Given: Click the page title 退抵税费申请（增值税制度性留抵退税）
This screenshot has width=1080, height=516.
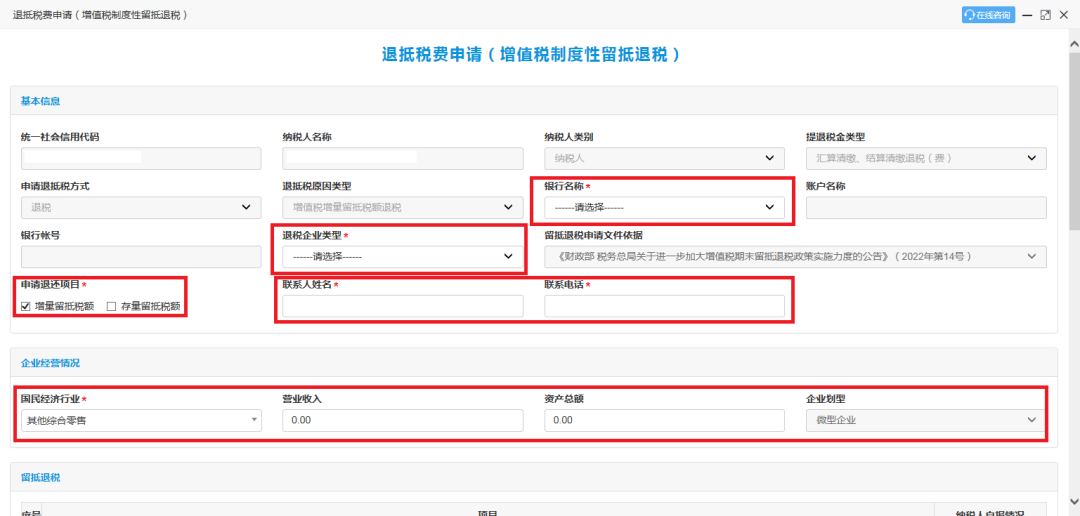Looking at the screenshot, I should 532,56.
